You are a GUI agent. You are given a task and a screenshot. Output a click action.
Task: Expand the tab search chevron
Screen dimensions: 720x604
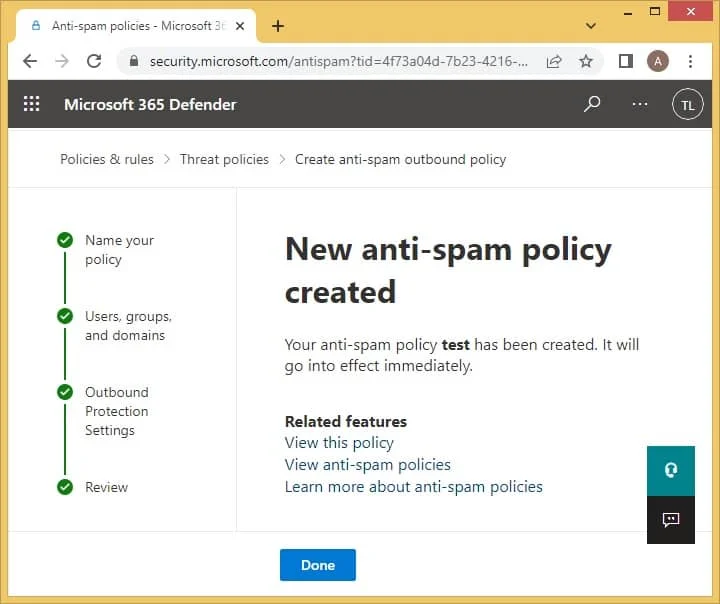click(591, 26)
